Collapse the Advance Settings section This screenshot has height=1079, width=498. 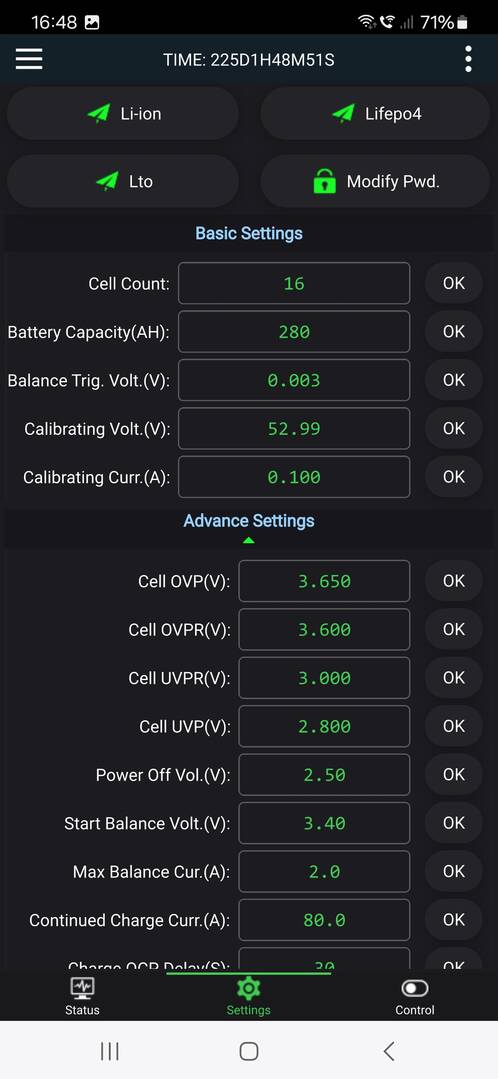point(249,527)
